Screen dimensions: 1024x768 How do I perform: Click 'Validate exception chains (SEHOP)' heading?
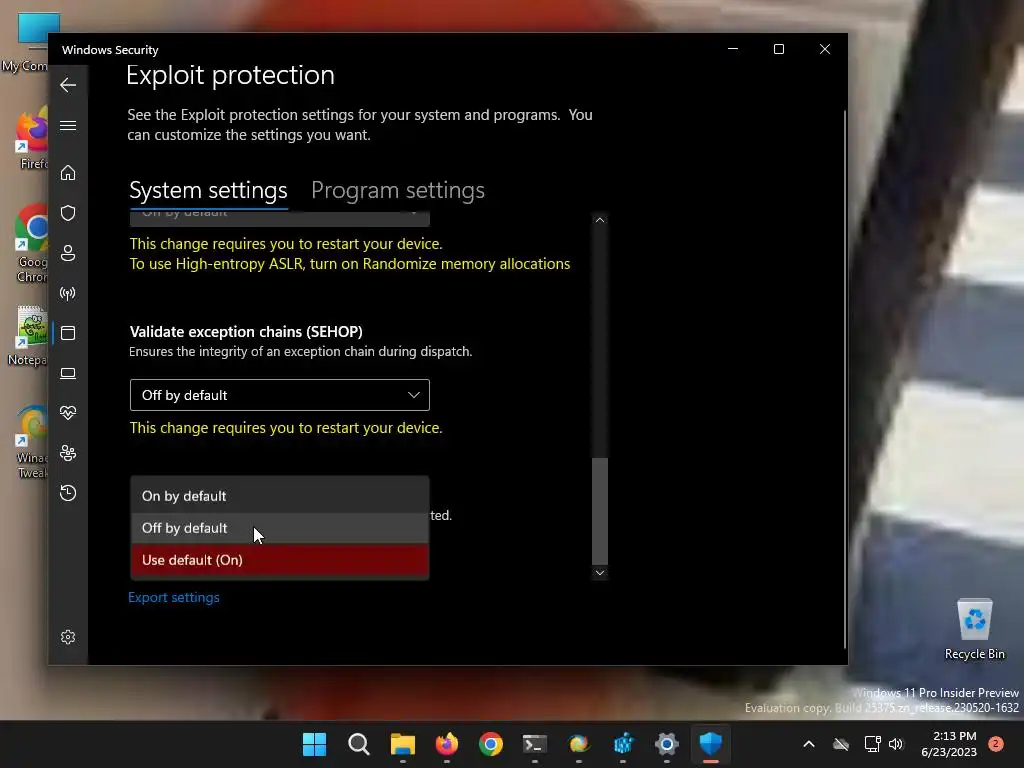(x=246, y=332)
